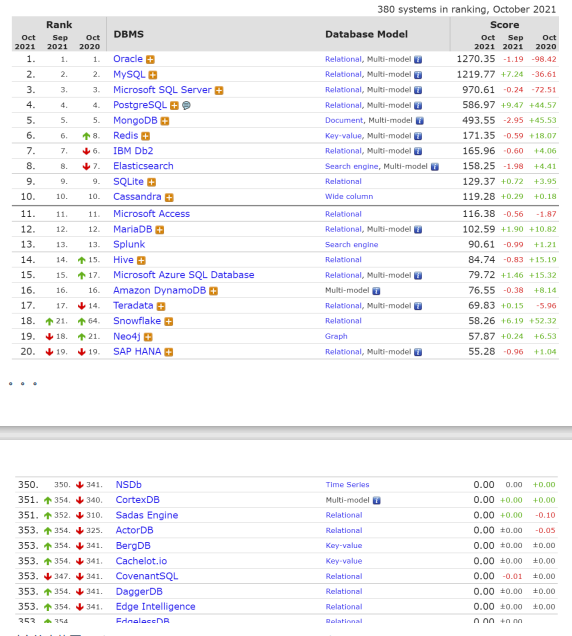572x636 pixels.
Task: Click the plus icon next to Oracle
Action: [x=150, y=60]
